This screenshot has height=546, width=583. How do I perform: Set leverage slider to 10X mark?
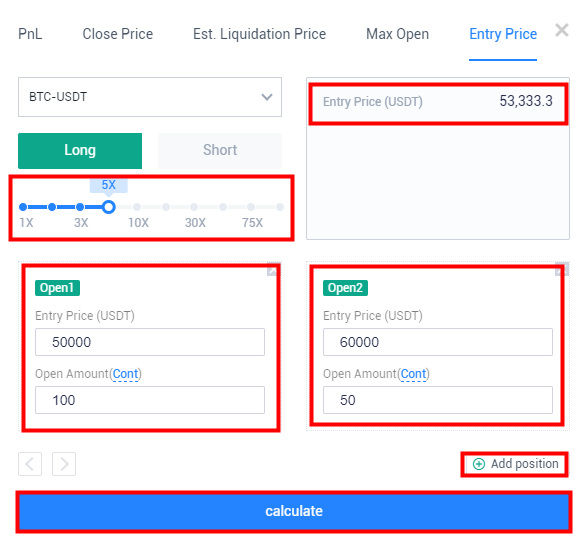click(137, 207)
